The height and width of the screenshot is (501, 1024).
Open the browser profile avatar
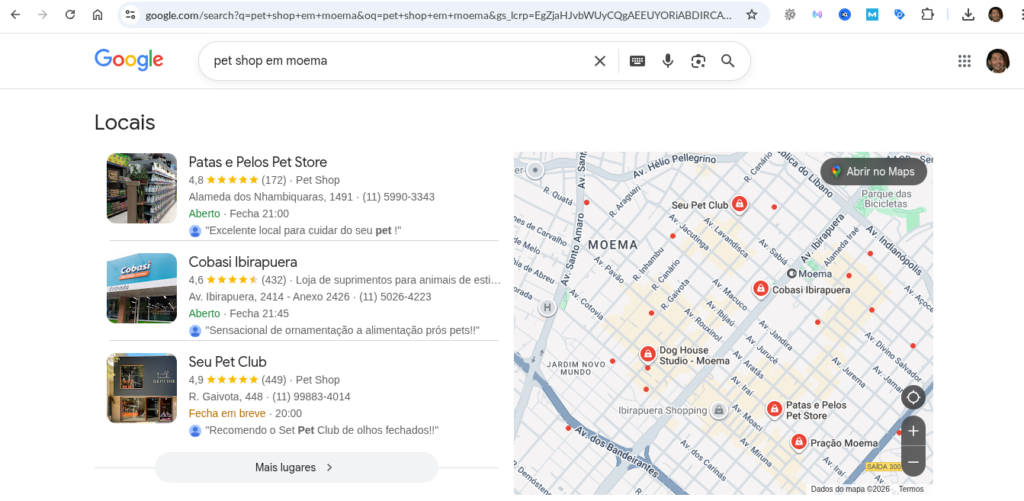click(x=995, y=14)
